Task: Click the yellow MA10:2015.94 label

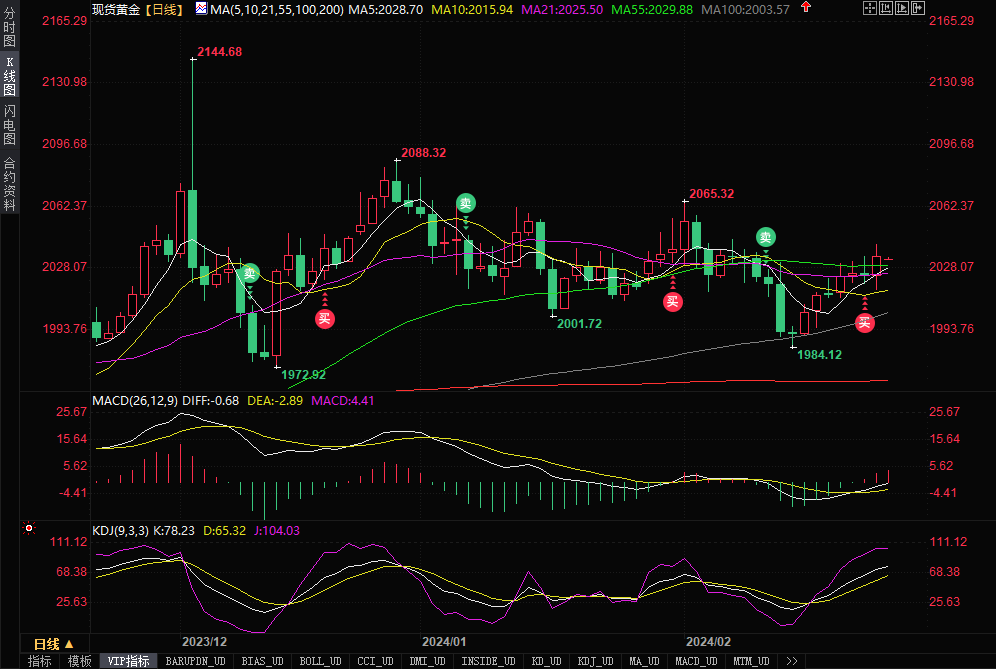Action: point(472,10)
